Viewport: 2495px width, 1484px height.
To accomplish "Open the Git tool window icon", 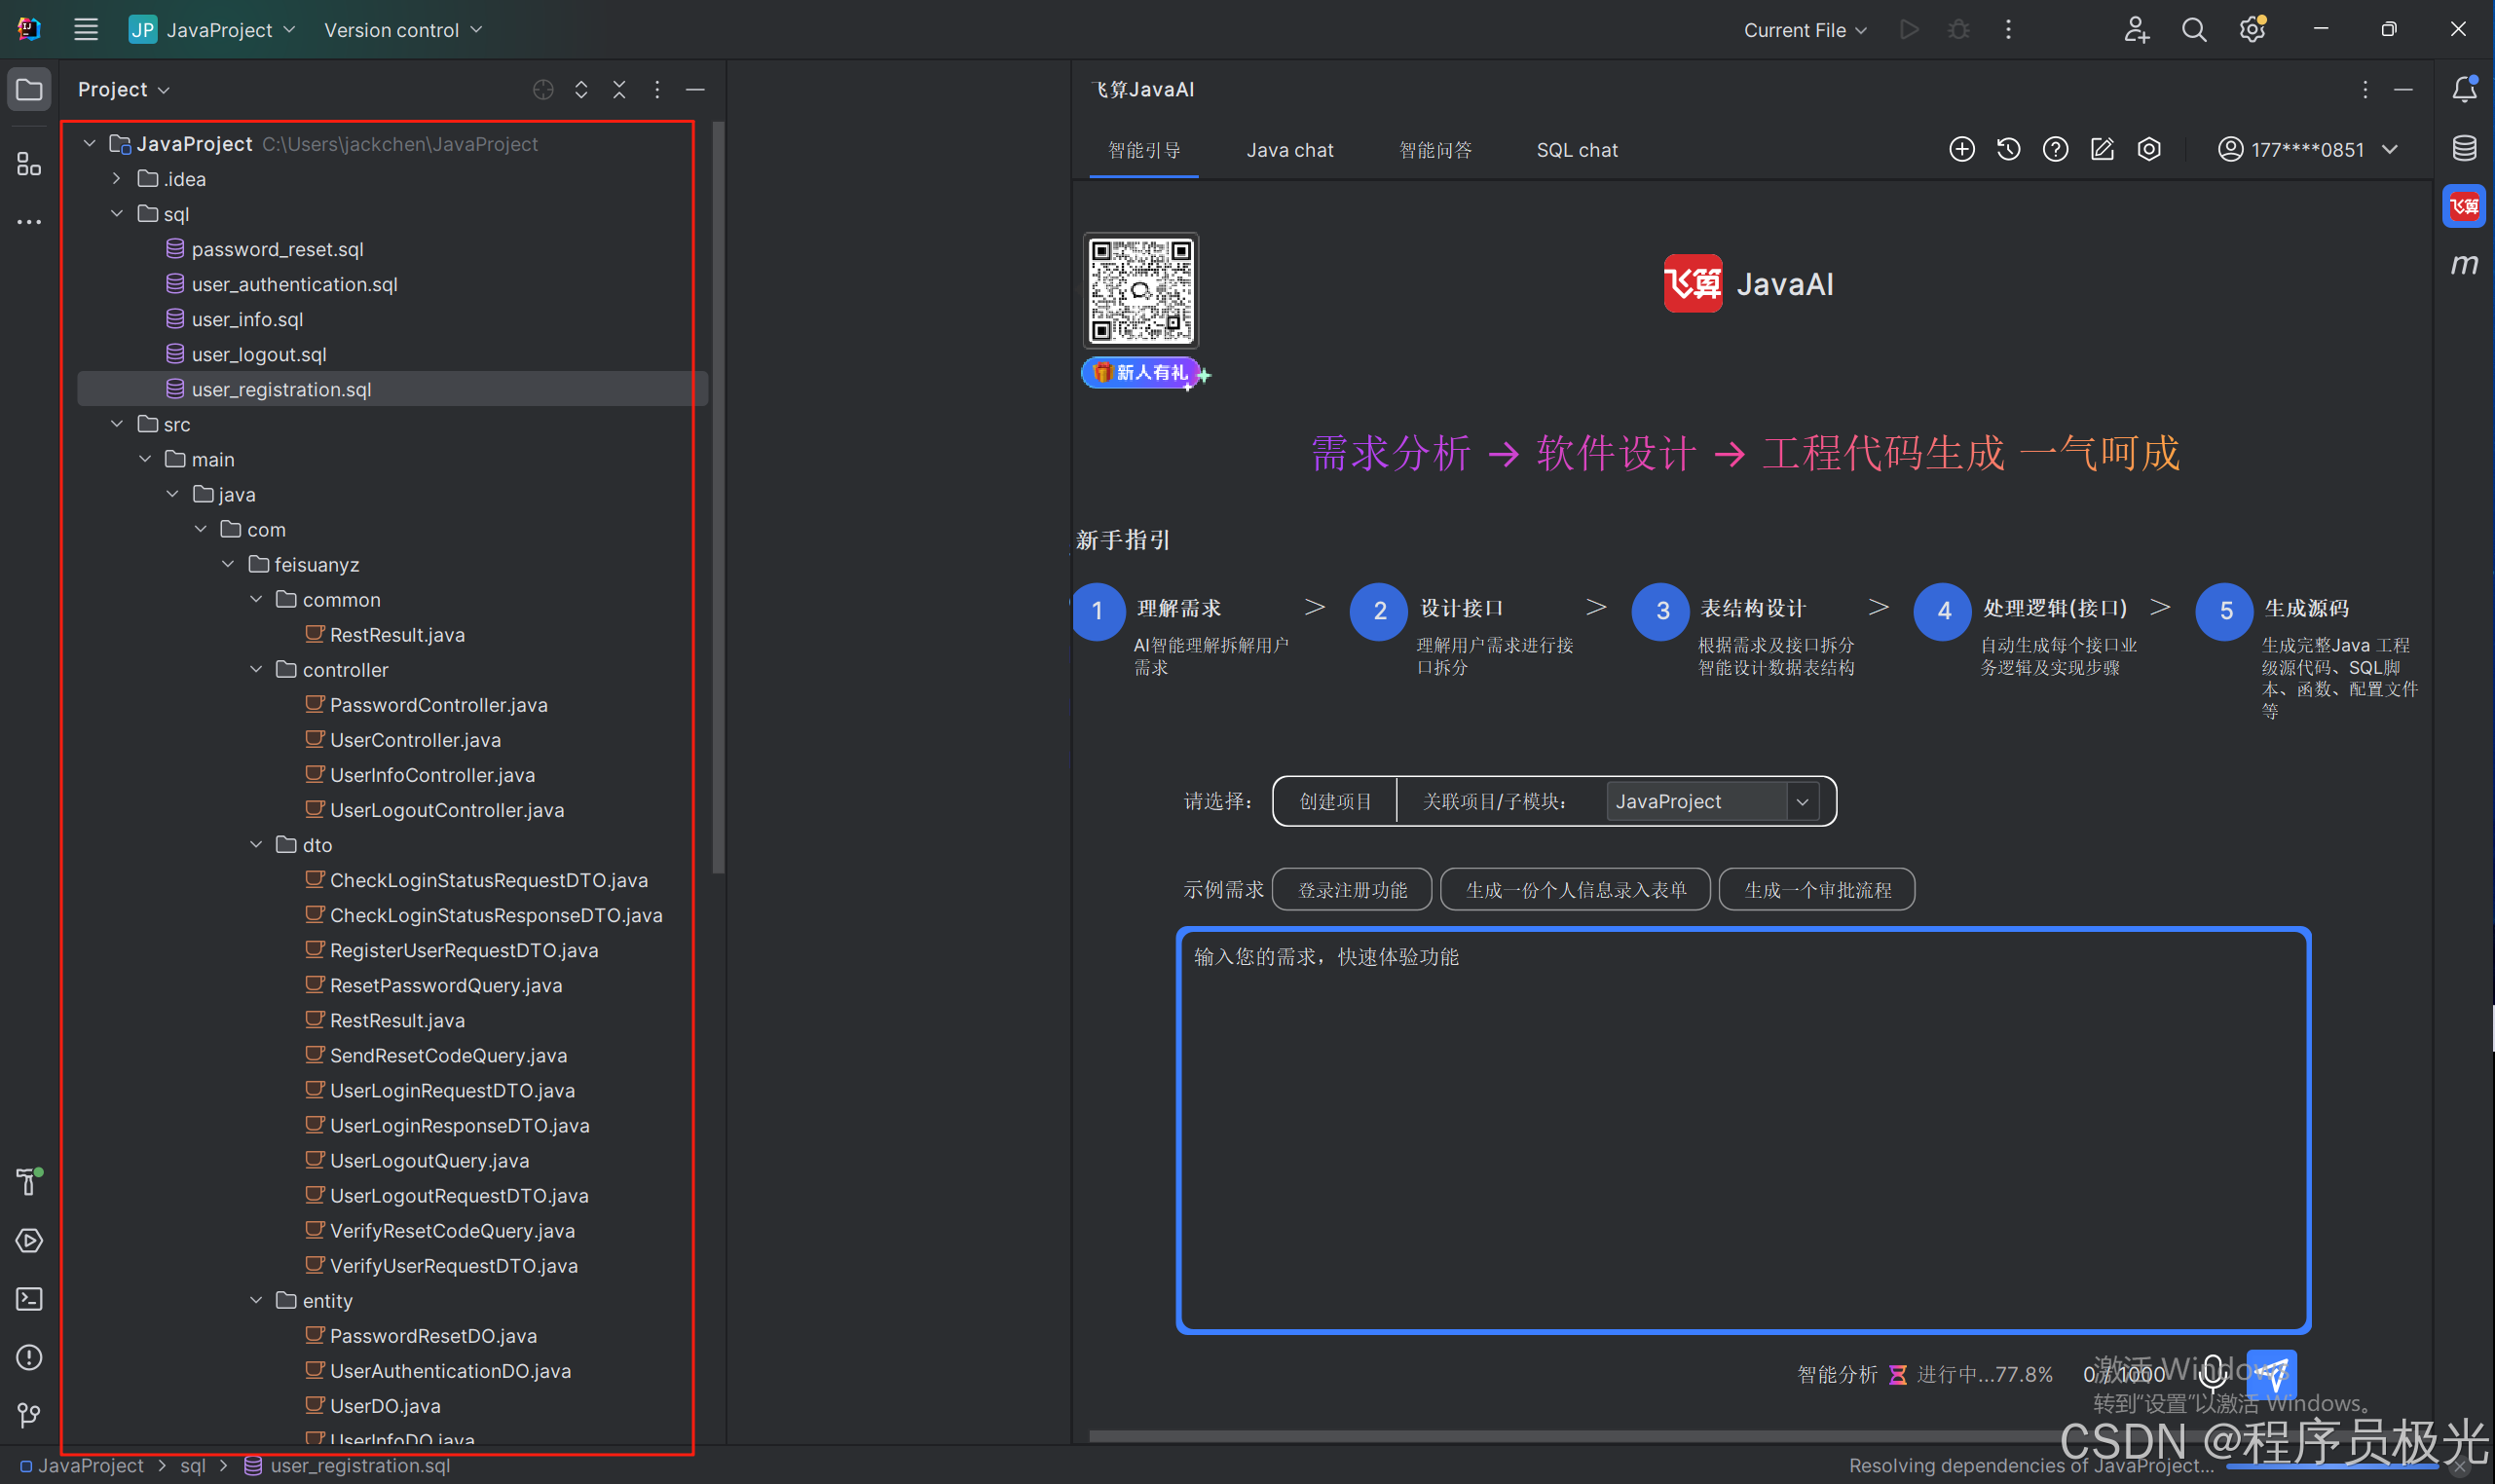I will click(29, 1415).
